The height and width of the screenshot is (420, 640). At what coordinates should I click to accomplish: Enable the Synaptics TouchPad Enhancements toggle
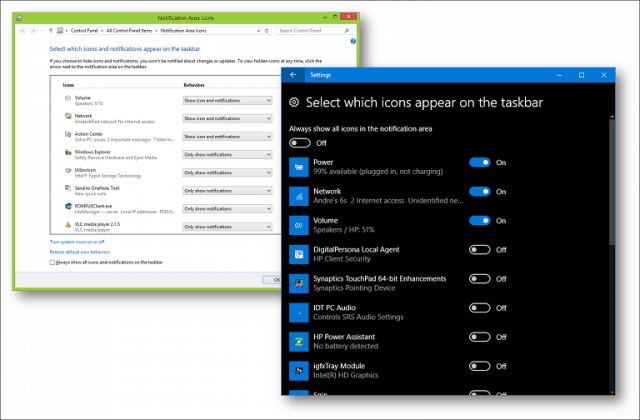tap(480, 279)
